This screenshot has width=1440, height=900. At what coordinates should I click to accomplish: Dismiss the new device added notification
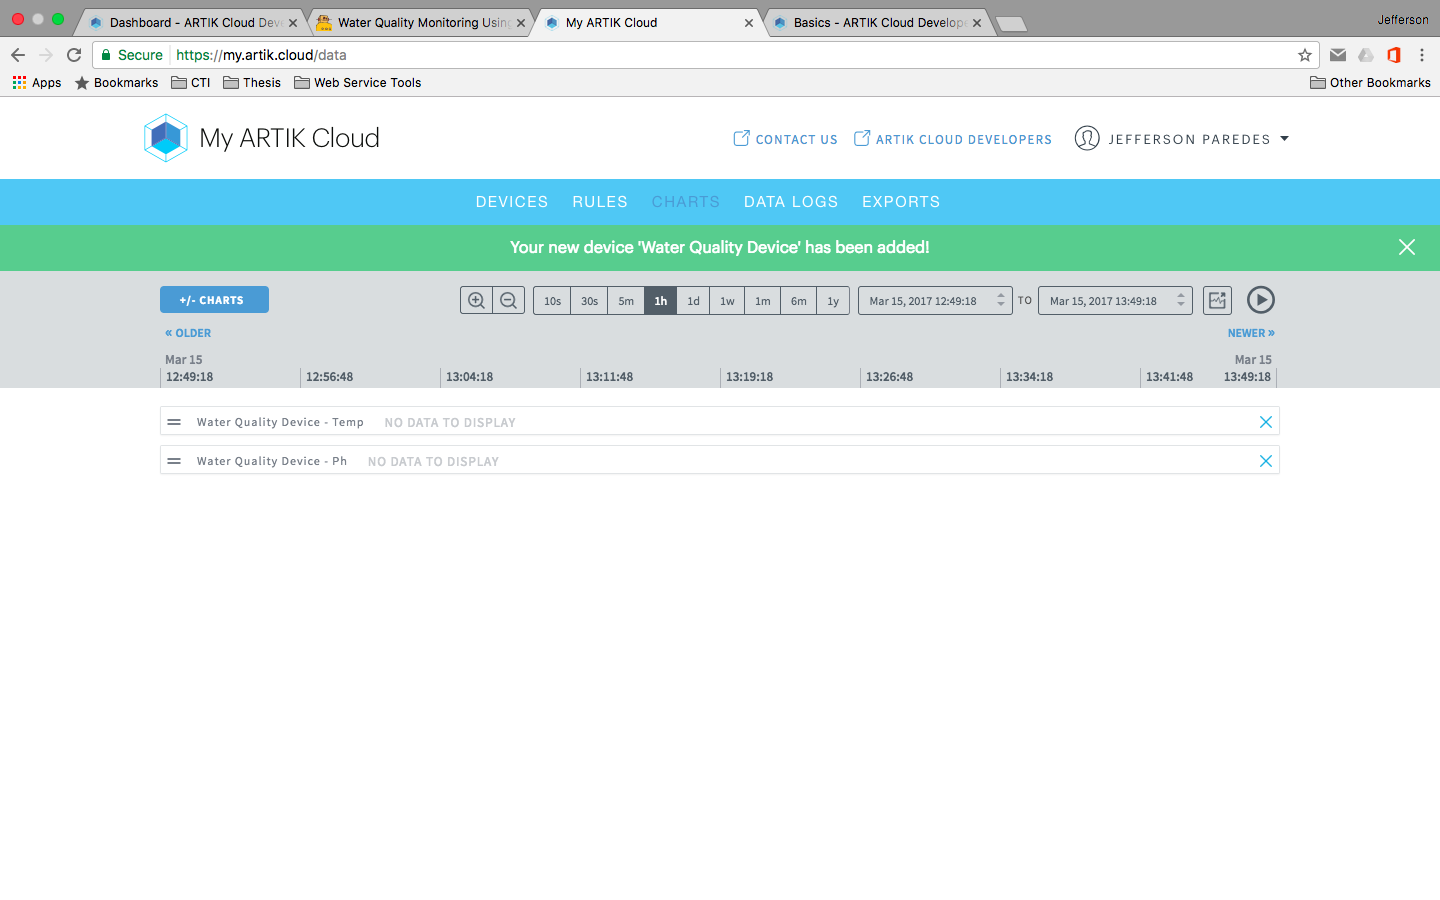point(1407,247)
